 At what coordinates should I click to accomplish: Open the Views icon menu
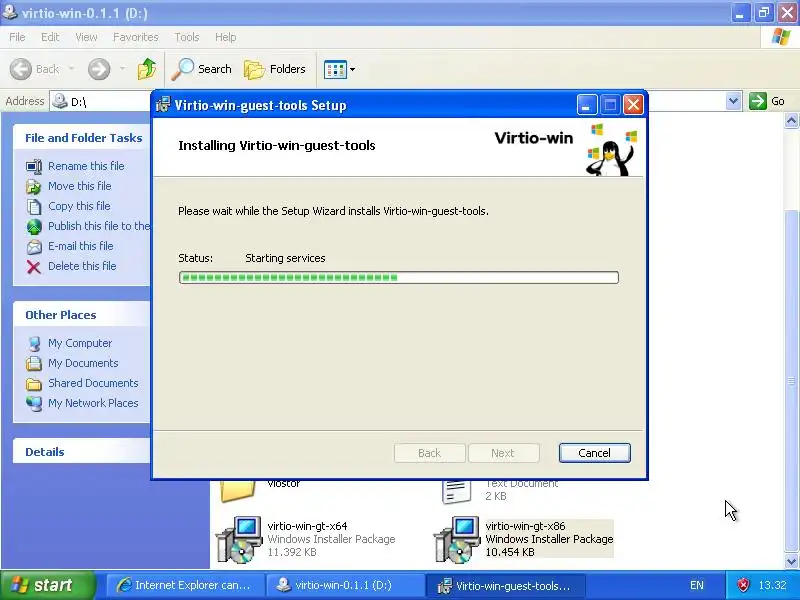(x=335, y=69)
